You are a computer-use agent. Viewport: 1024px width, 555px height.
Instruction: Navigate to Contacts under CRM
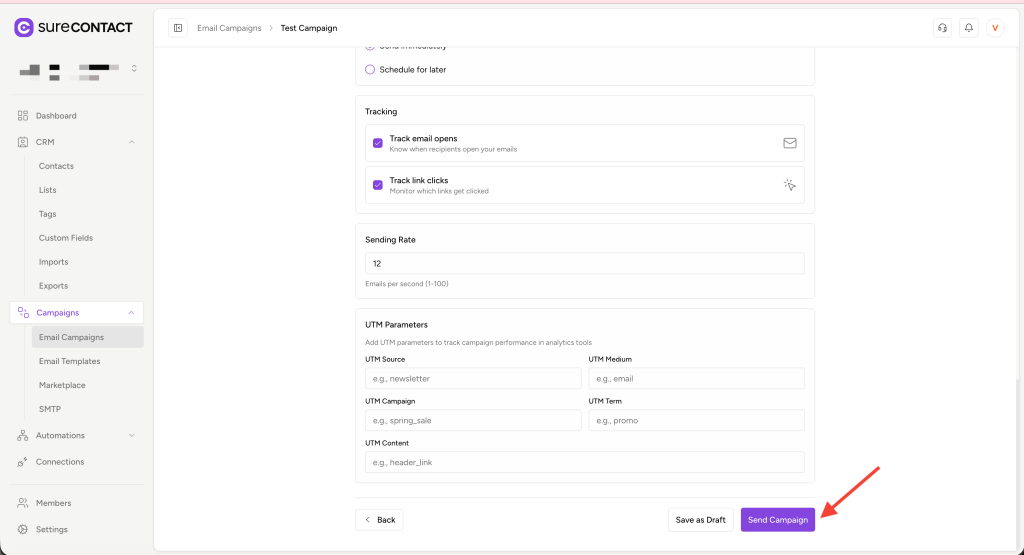click(56, 166)
